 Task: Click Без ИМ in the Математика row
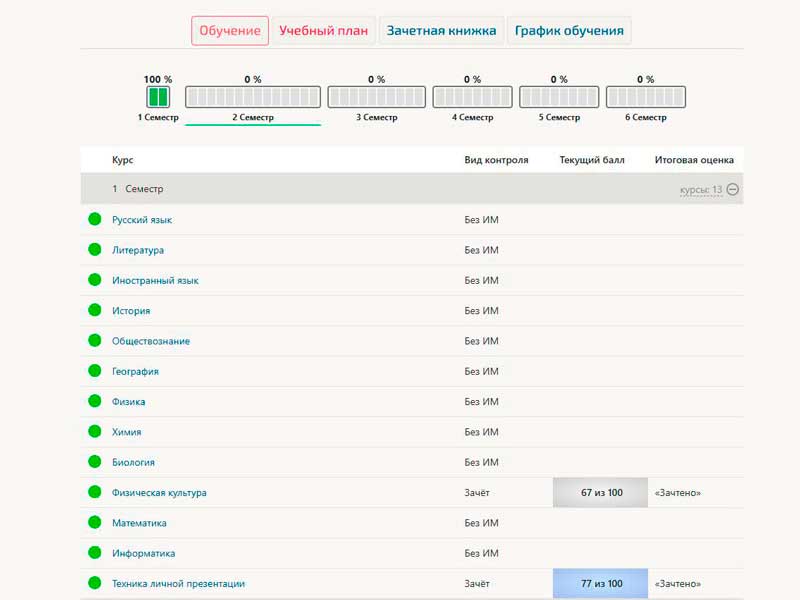click(x=481, y=523)
